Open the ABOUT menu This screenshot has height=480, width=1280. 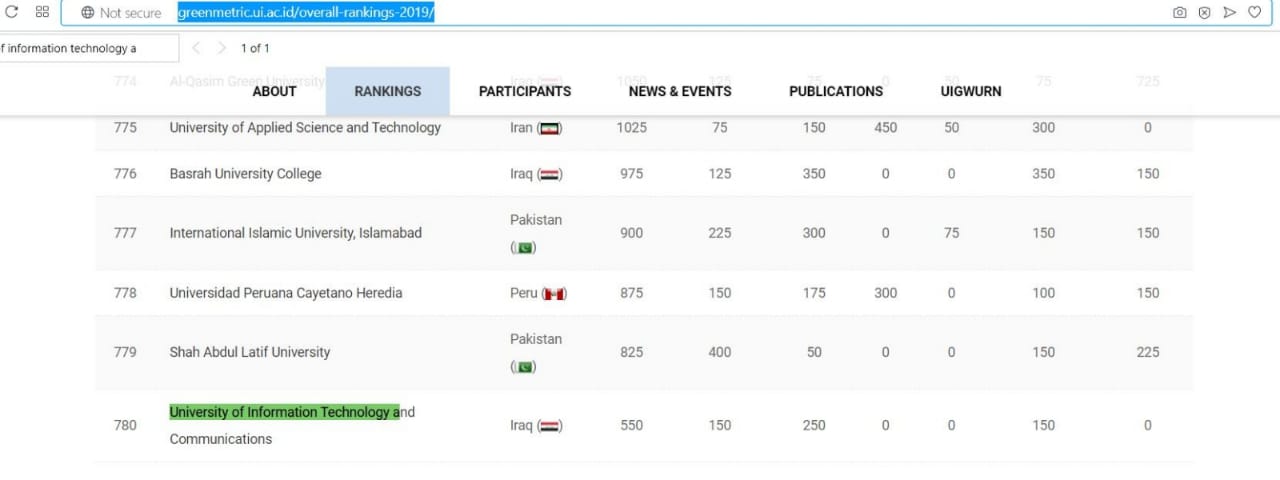tap(274, 91)
